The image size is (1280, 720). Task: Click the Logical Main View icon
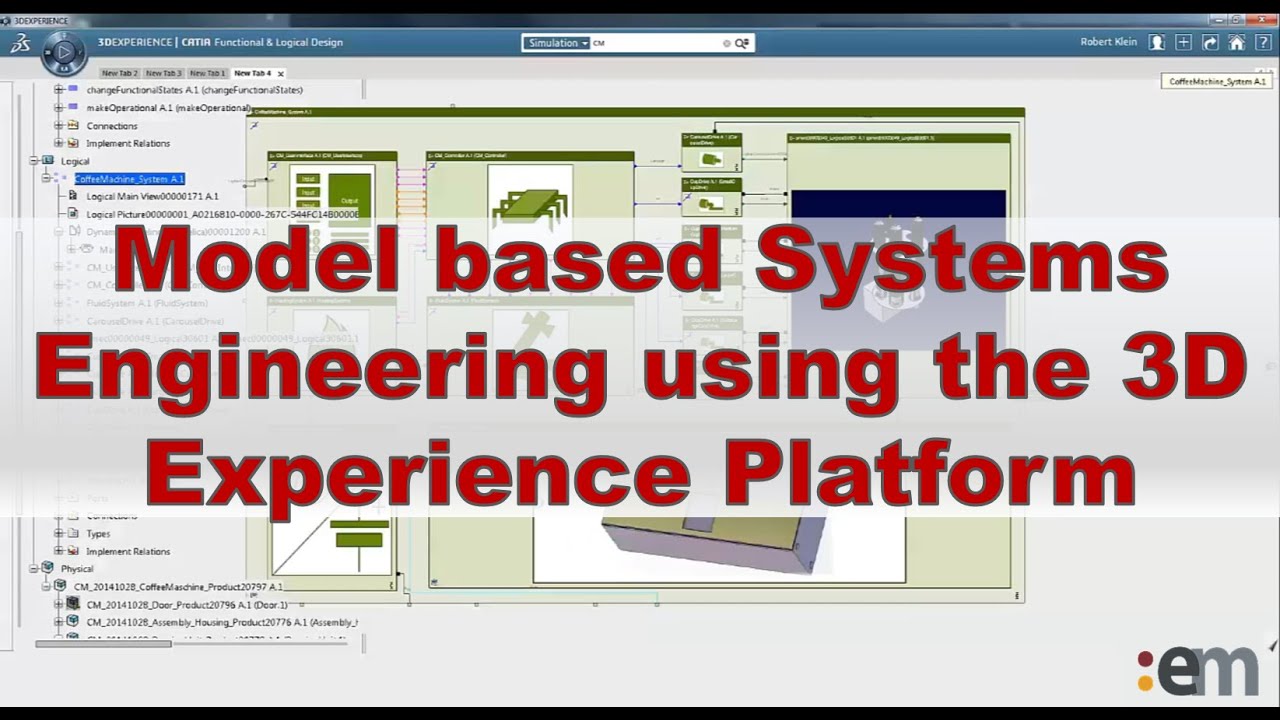pyautogui.click(x=73, y=196)
